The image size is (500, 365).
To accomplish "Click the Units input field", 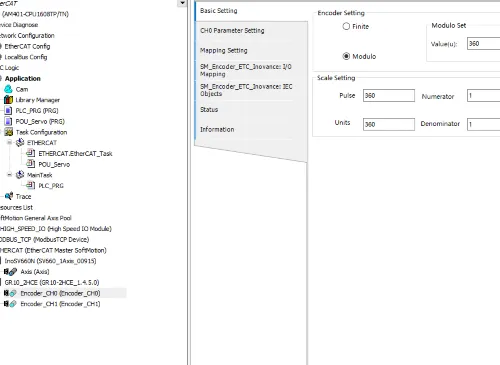I will 389,124.
